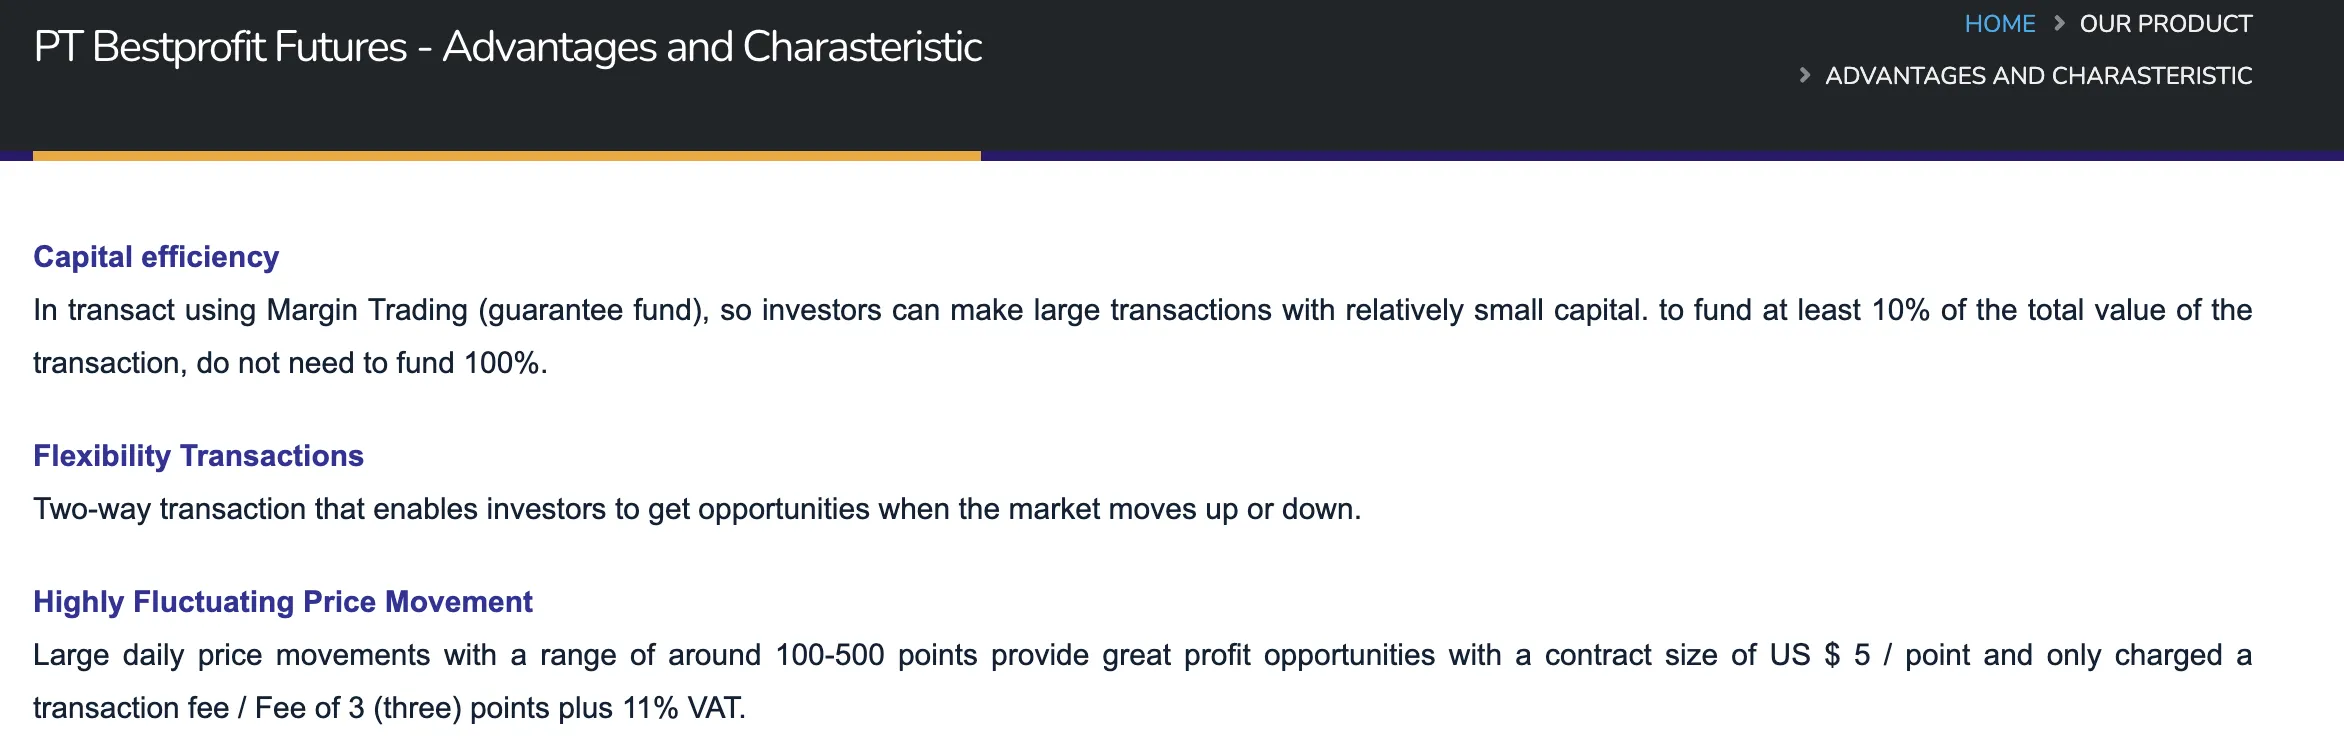The image size is (2344, 748).
Task: Click the words "guarantee fund" in the first paragraph
Action: coord(594,310)
